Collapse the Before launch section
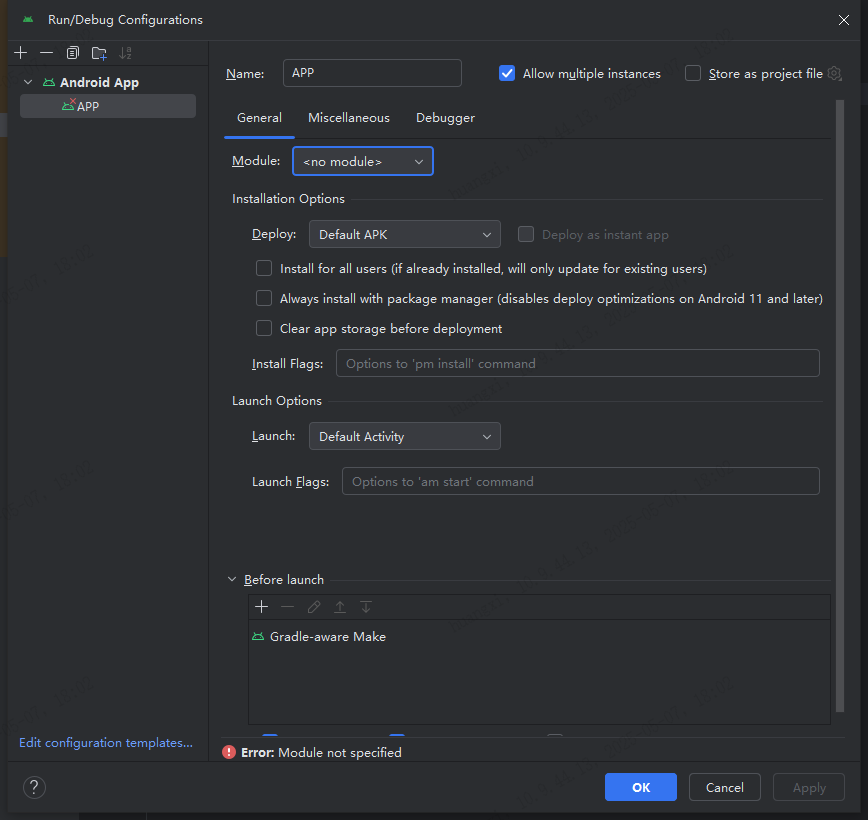 (232, 579)
